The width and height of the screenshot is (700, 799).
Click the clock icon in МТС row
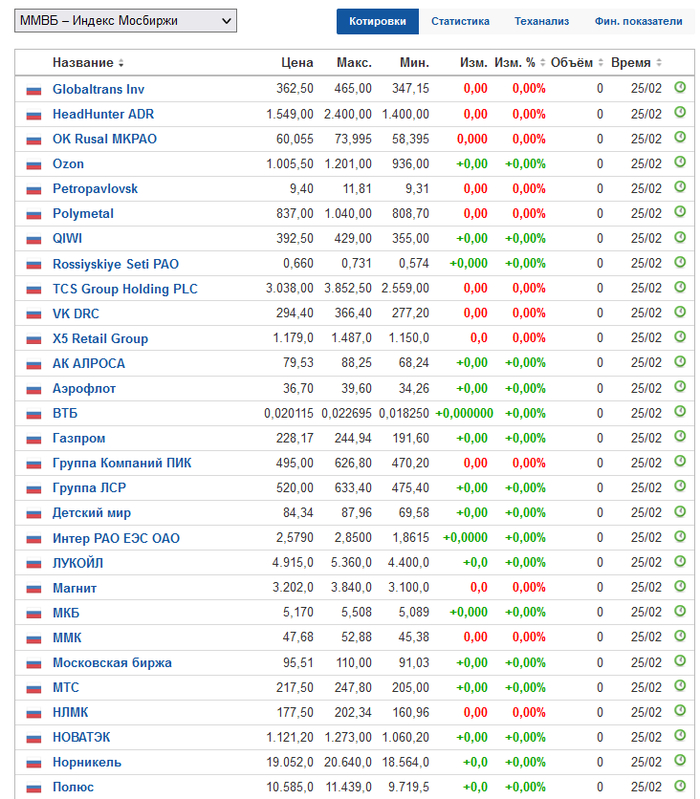[x=680, y=686]
